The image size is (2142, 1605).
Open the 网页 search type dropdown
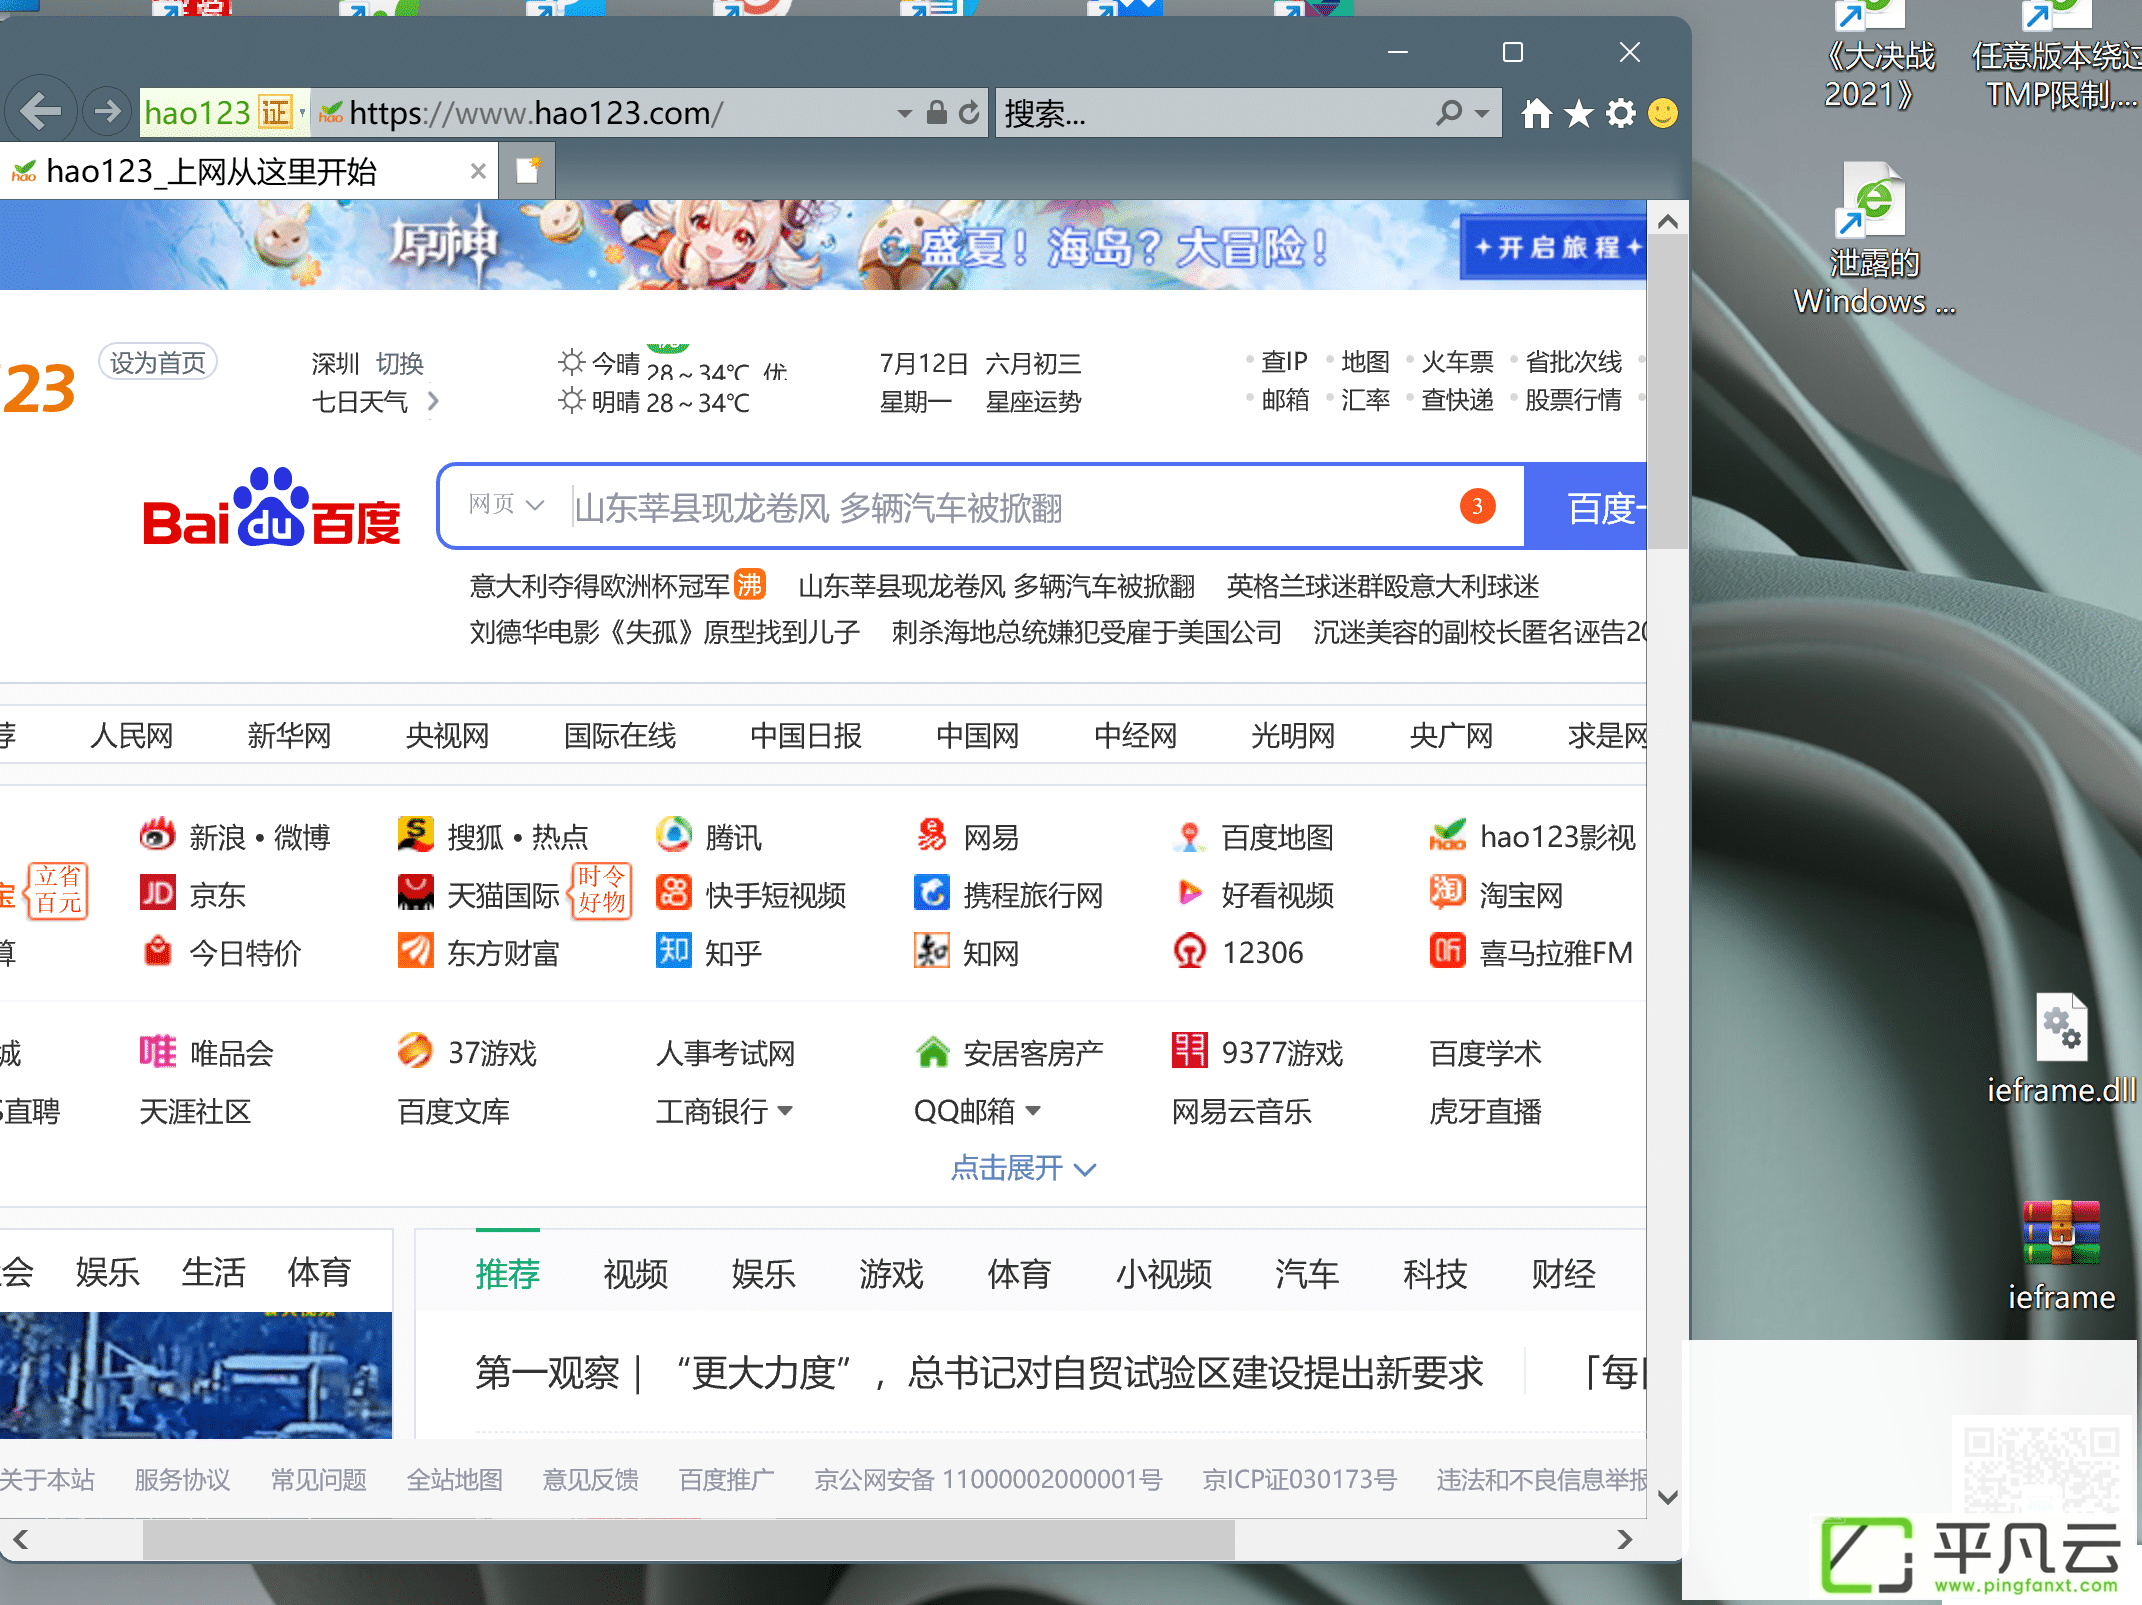click(506, 505)
